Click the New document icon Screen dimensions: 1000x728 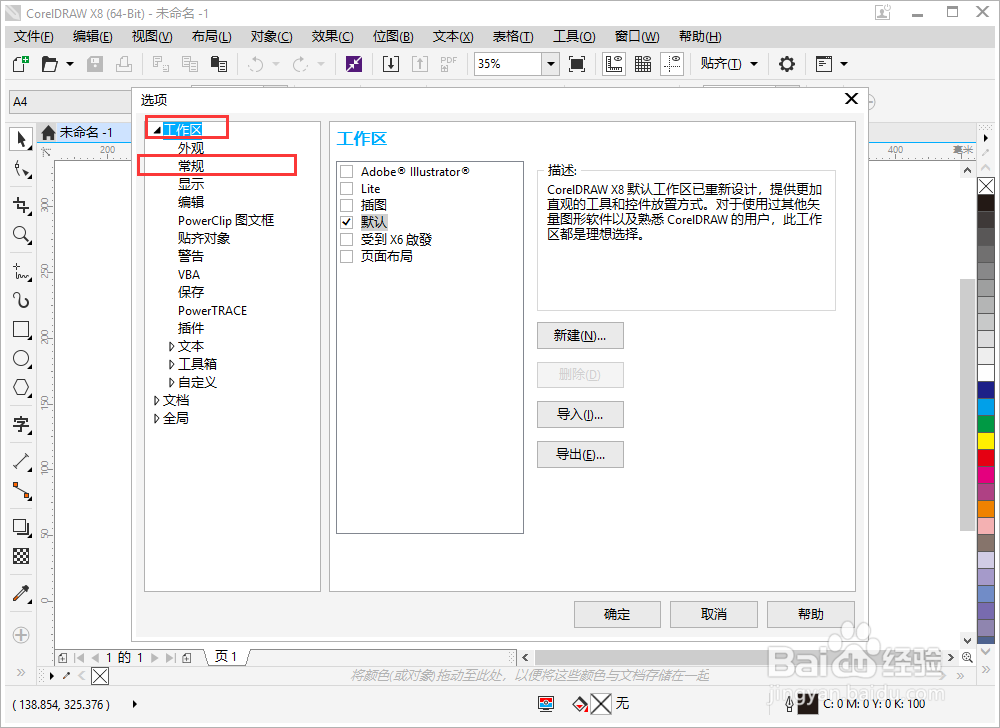[21, 64]
